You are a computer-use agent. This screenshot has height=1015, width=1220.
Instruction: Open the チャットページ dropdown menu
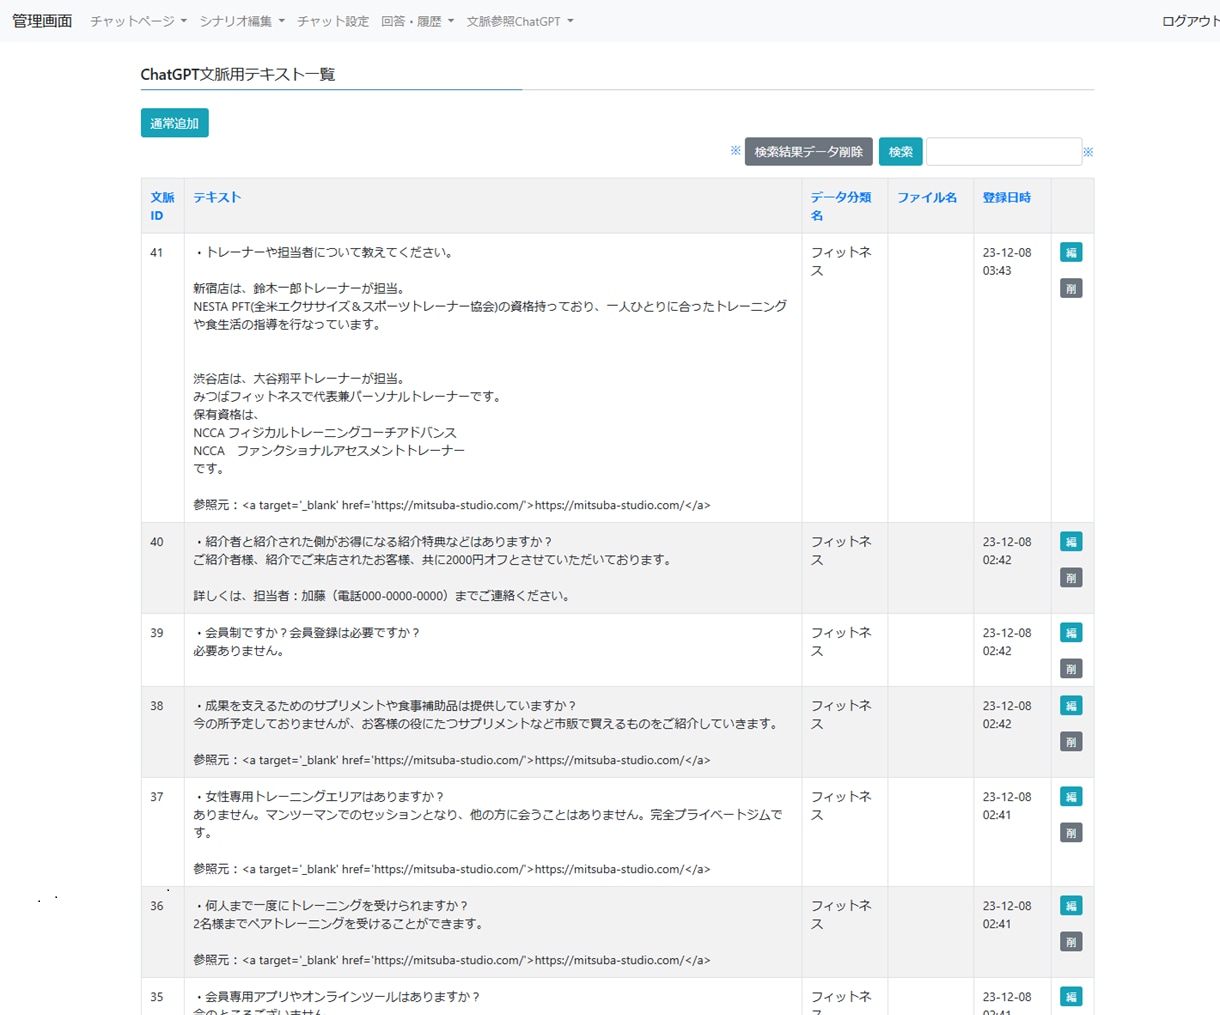[138, 21]
